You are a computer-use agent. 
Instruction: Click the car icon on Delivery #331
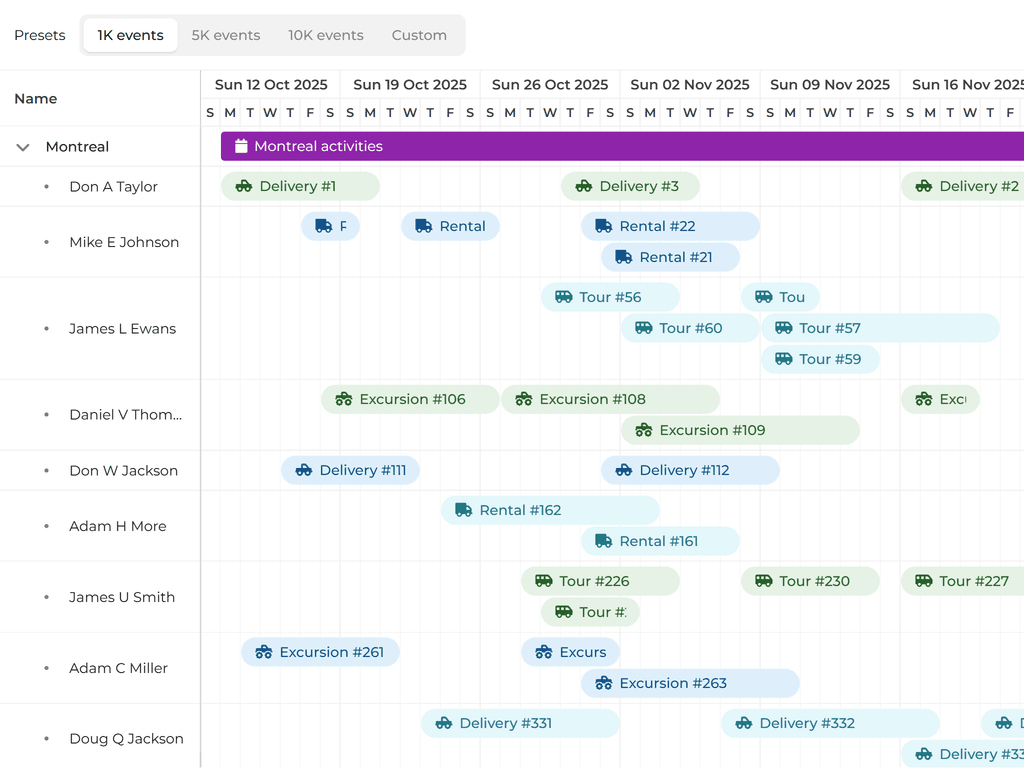pos(442,723)
